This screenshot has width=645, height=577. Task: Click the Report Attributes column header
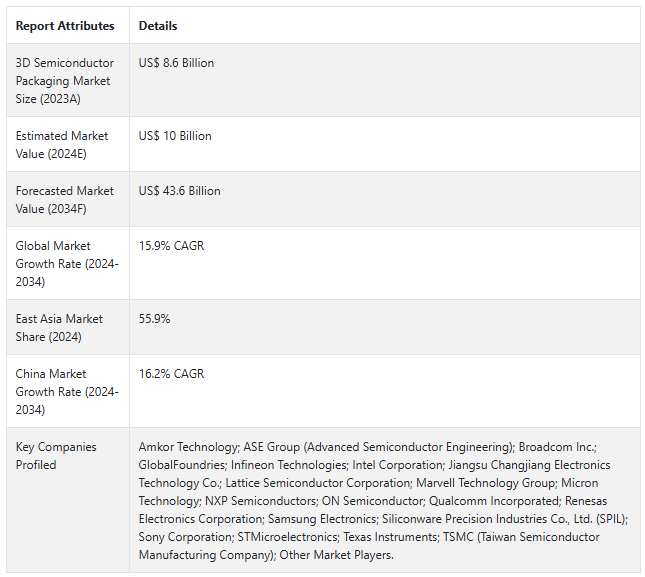click(65, 26)
